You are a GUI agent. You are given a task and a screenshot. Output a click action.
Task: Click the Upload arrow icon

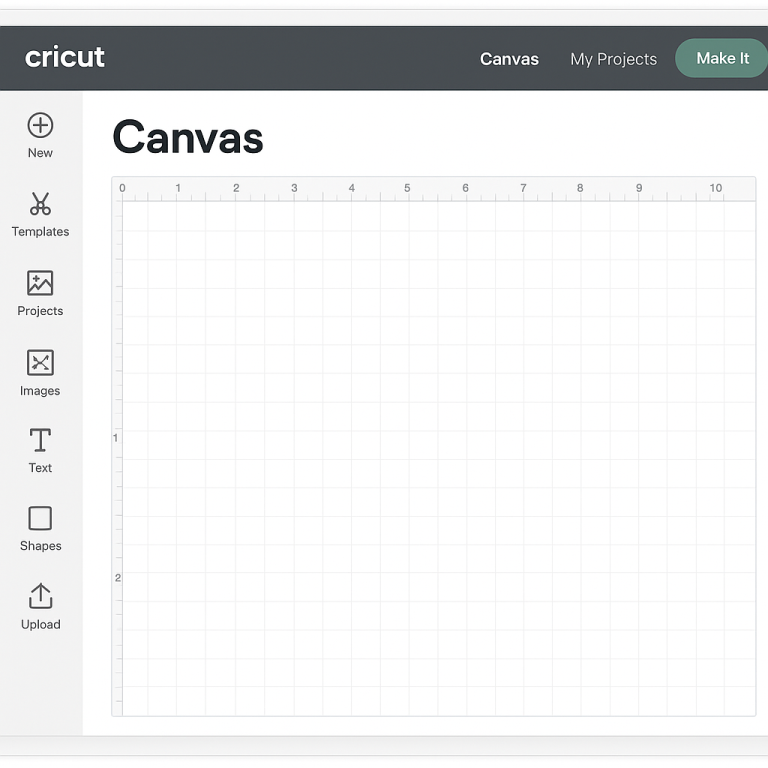tap(40, 596)
